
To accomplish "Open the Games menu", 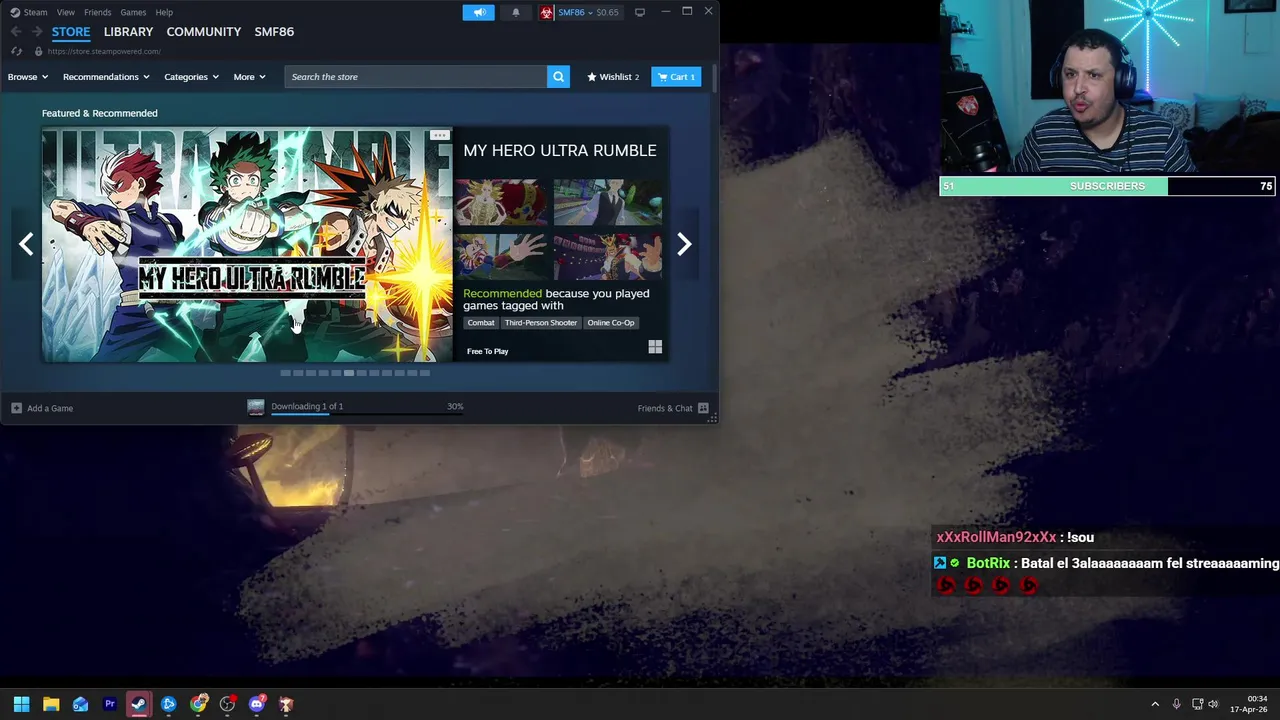I will (x=133, y=12).
